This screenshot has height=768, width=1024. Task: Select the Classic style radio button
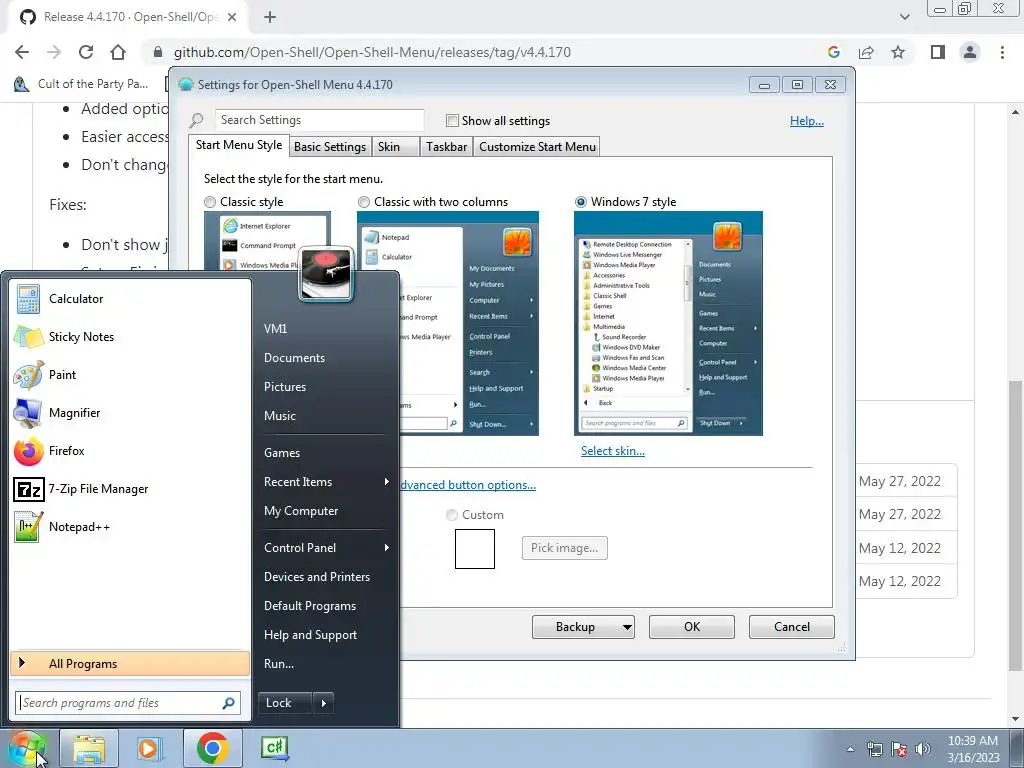tap(210, 202)
